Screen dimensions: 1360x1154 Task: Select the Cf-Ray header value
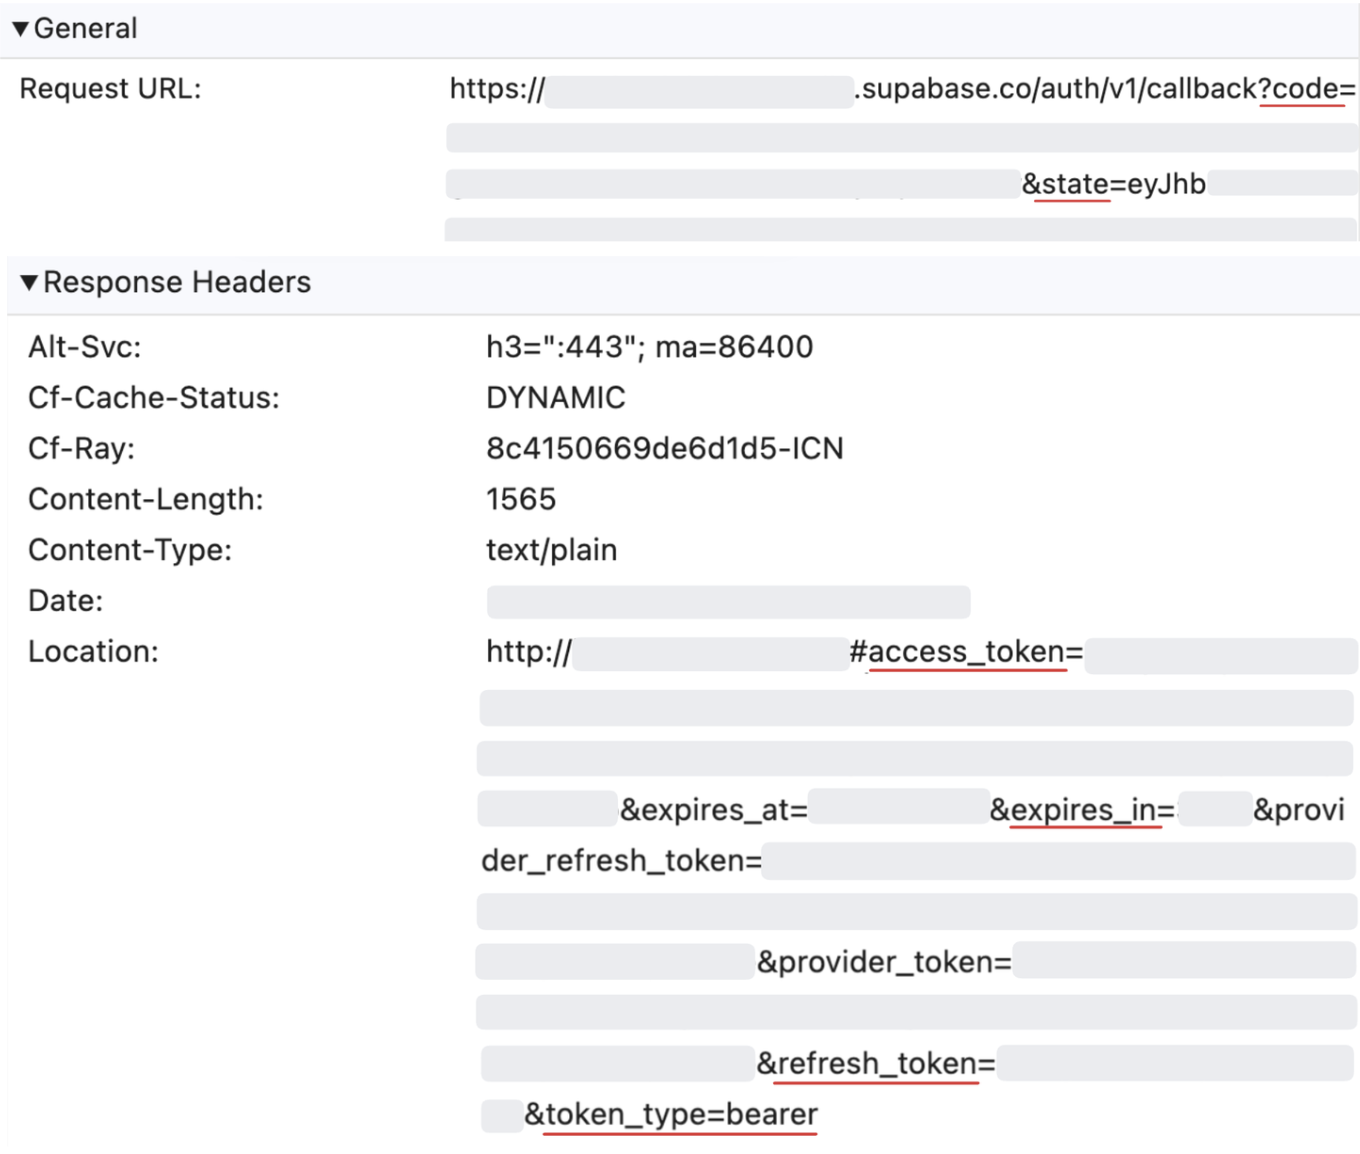pyautogui.click(x=664, y=448)
